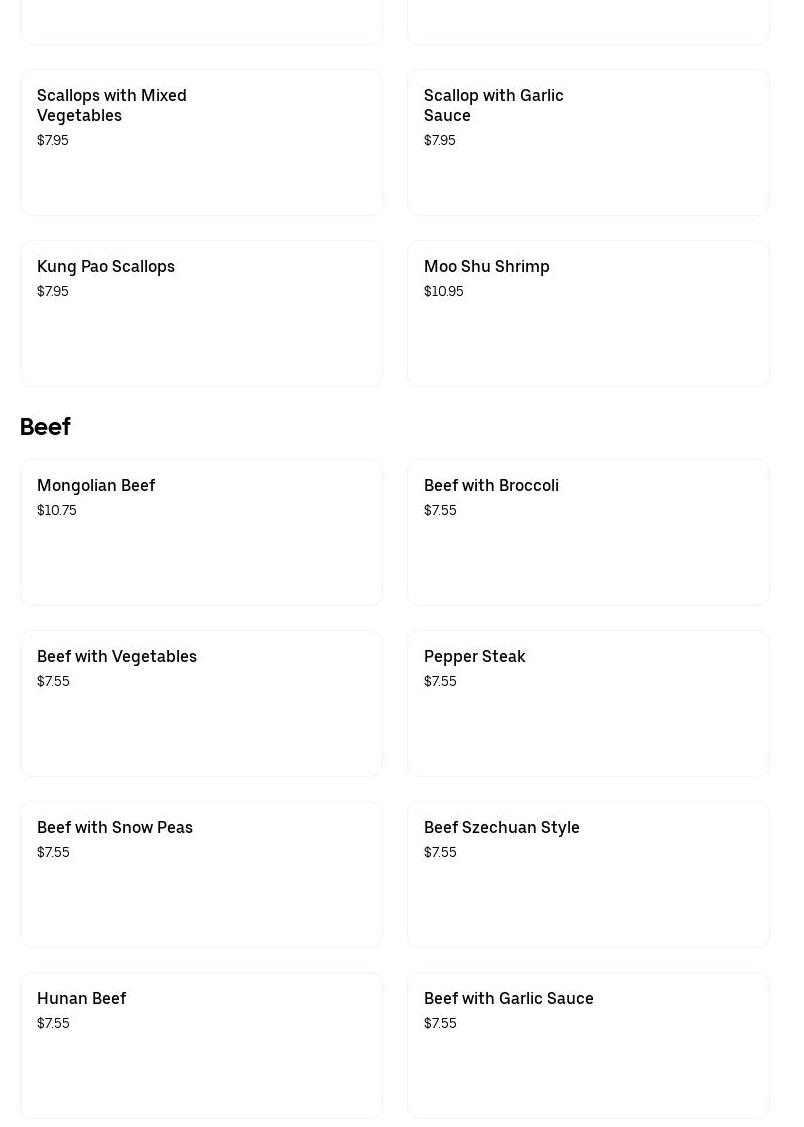The height and width of the screenshot is (1127, 804).
Task: Choose Beef Szechuan Style dish
Action: 588,875
